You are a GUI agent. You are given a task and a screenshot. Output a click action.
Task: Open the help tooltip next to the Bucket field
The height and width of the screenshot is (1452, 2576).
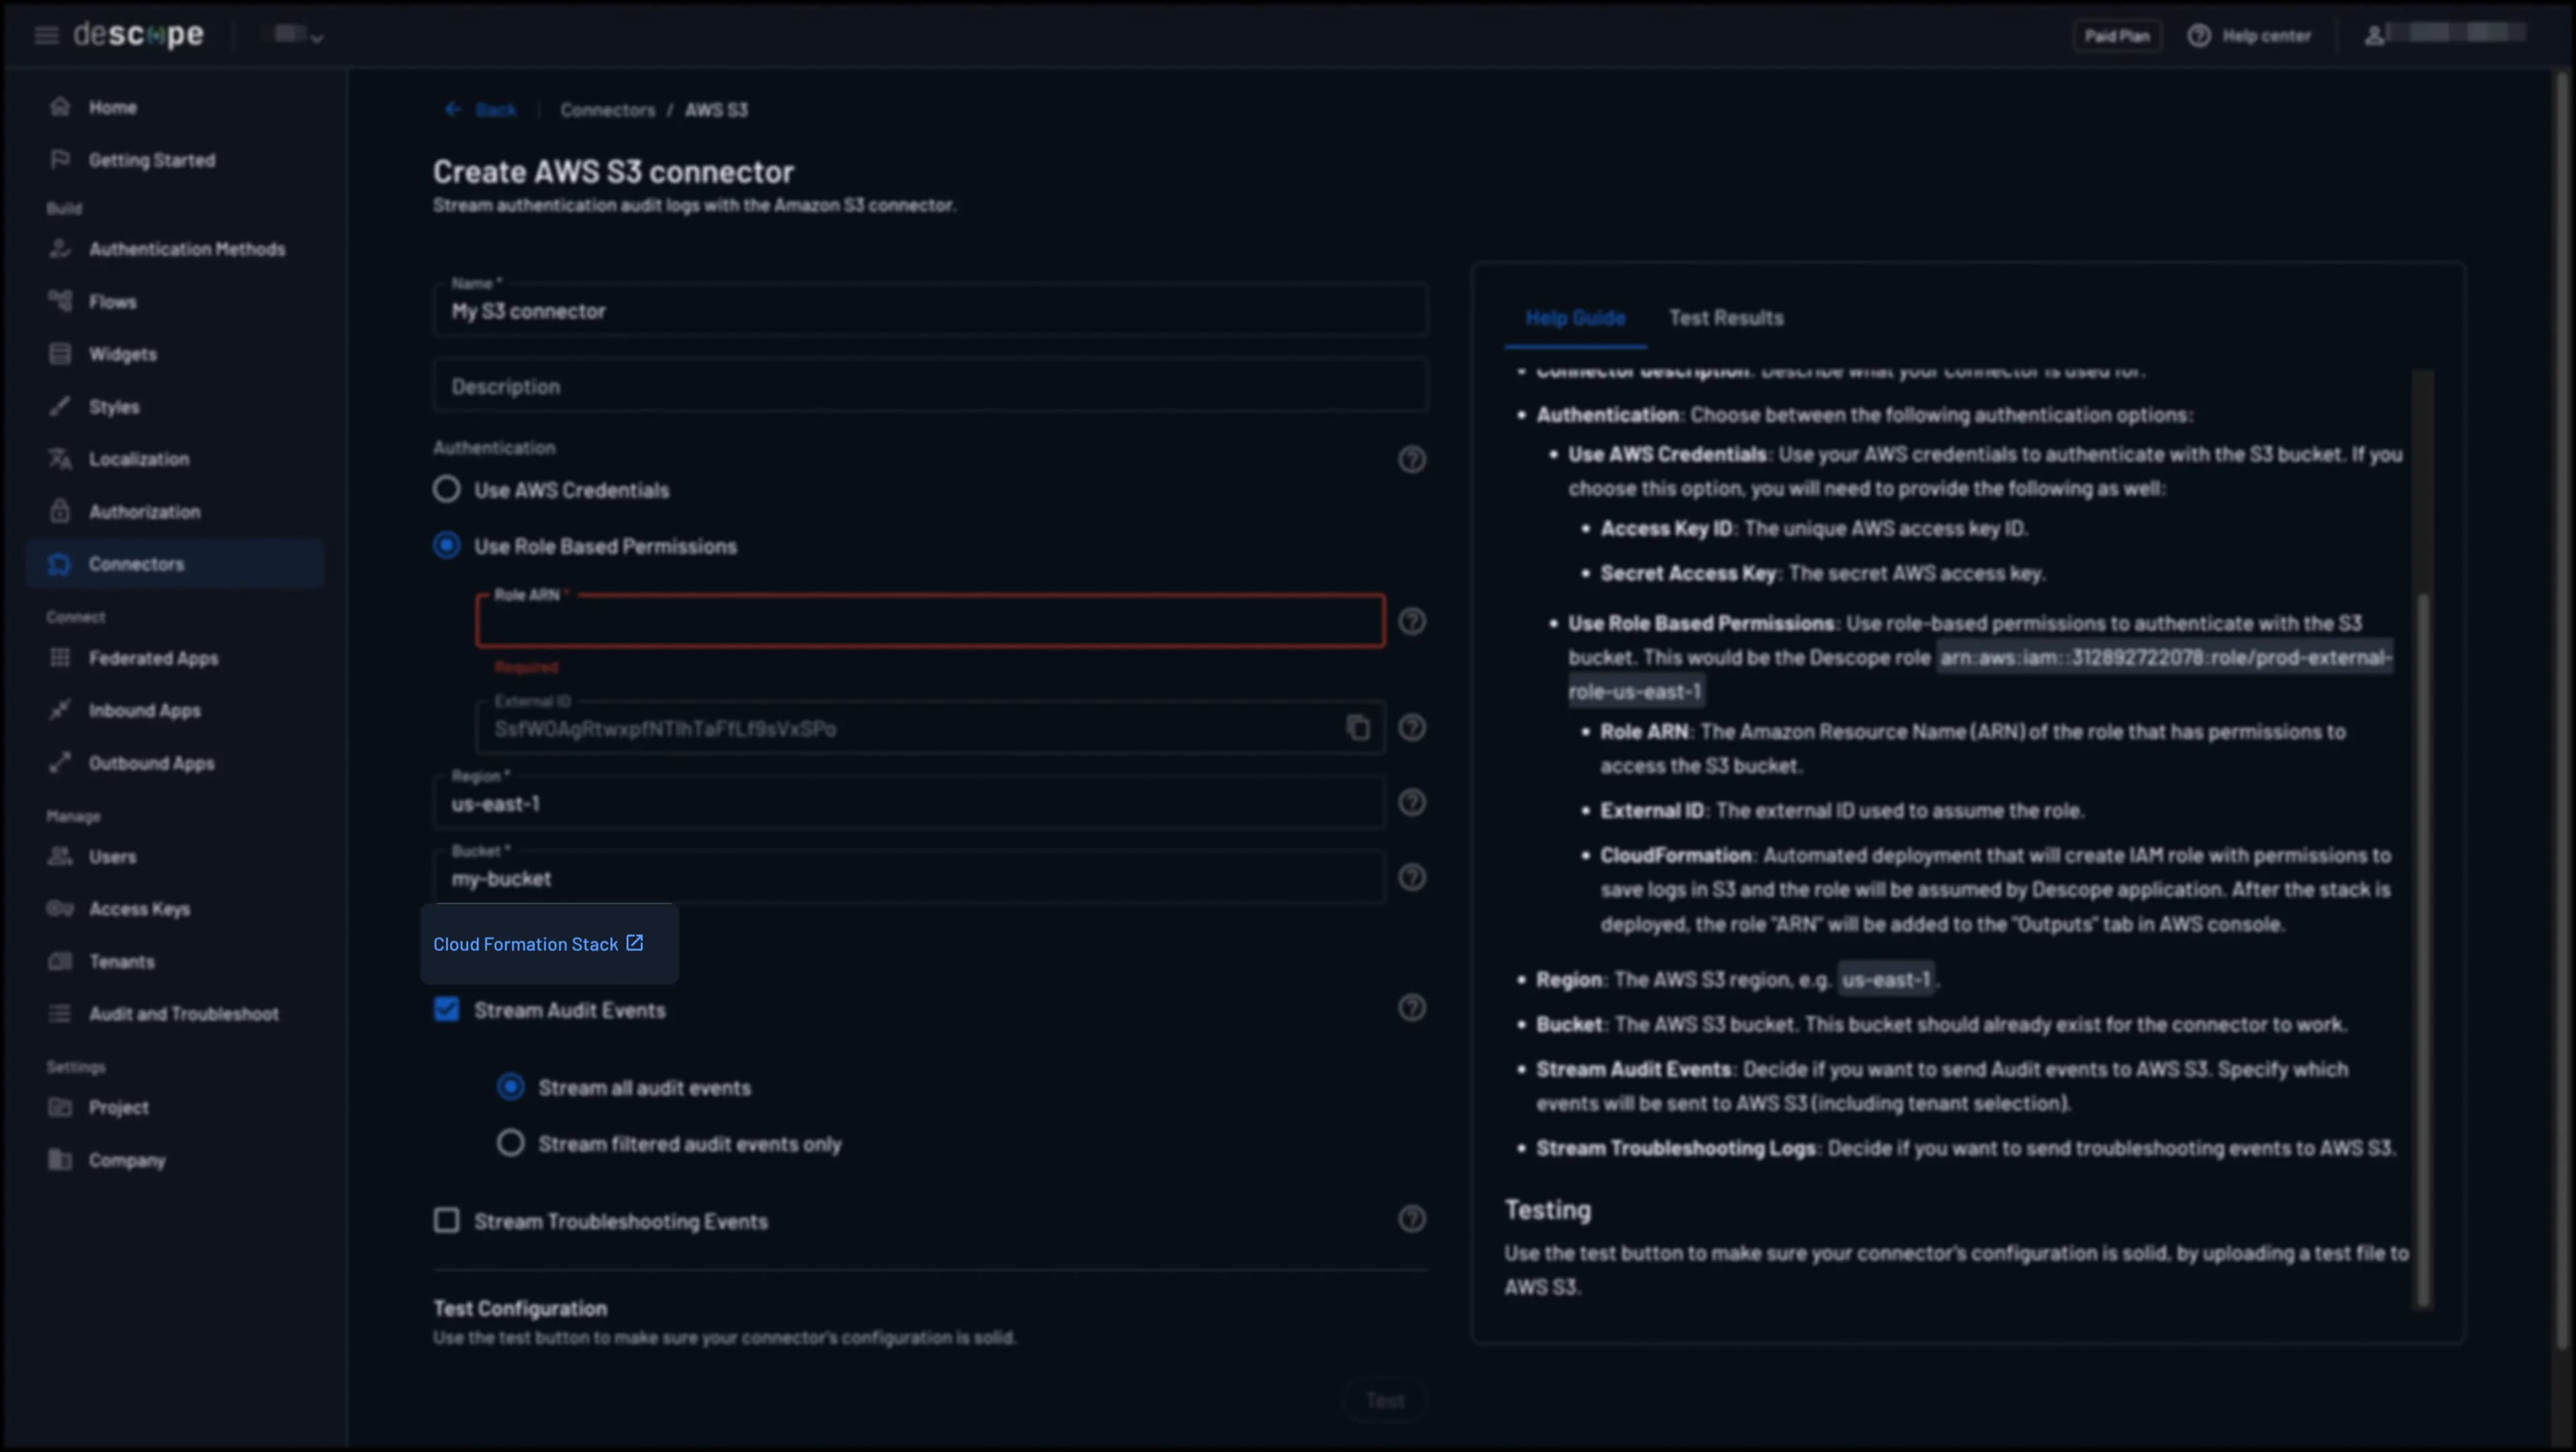1412,877
